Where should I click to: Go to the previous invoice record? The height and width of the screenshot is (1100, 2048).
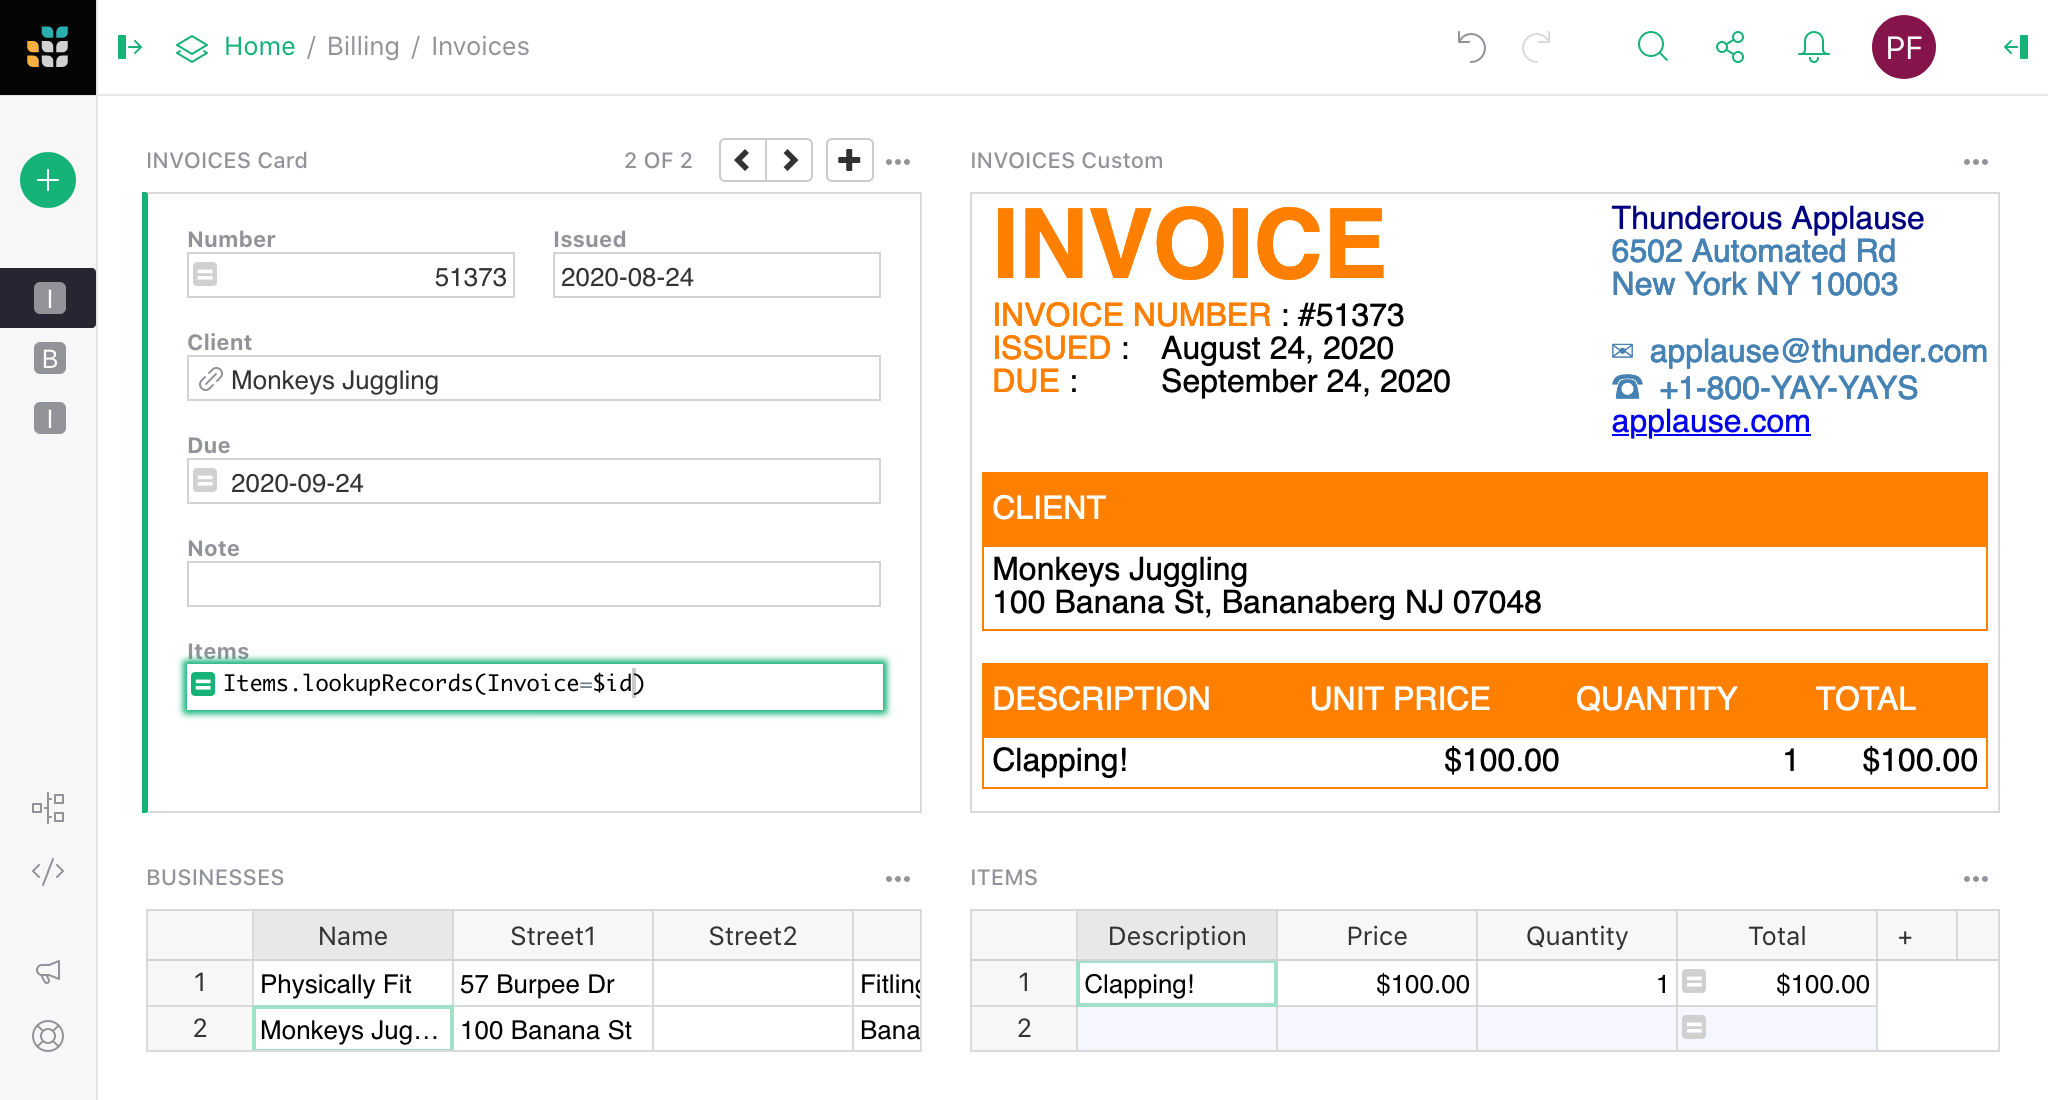coord(741,159)
